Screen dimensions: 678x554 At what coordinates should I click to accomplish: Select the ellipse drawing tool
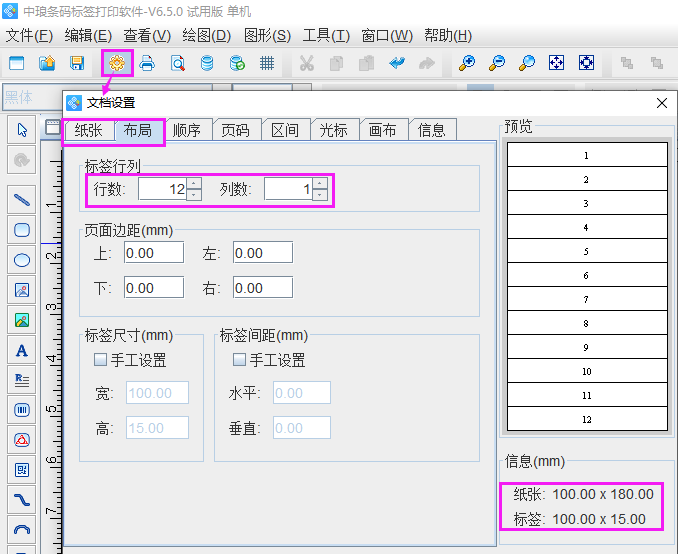coord(22,260)
